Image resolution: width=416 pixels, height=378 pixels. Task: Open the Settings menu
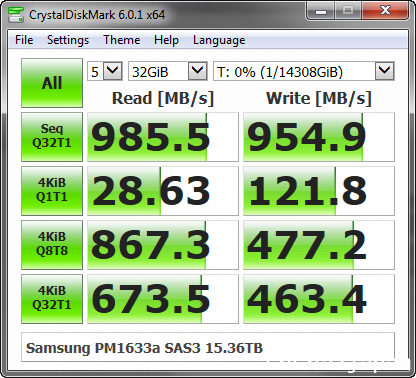tap(68, 40)
